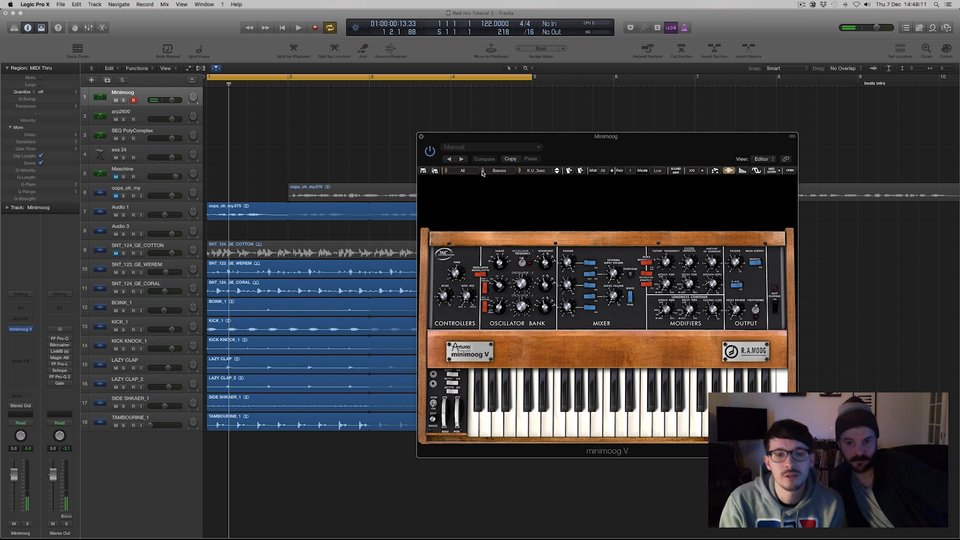Expand the Track Minimoog disclosure triangle
Viewport: 960px width, 540px height.
point(7,208)
